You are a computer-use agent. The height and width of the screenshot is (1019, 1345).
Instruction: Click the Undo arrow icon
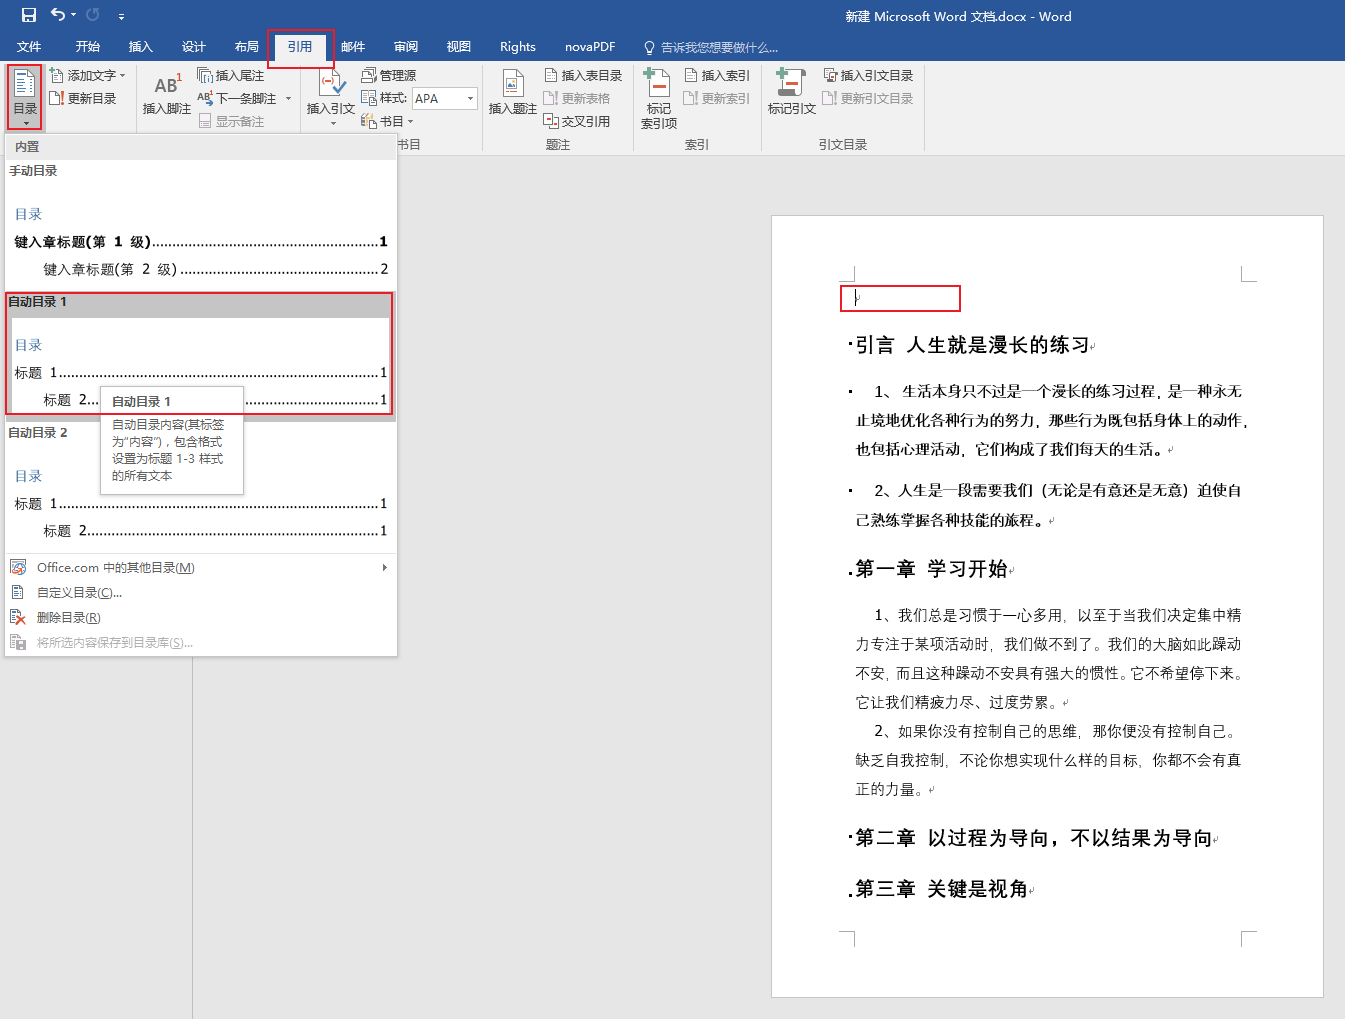click(x=58, y=15)
